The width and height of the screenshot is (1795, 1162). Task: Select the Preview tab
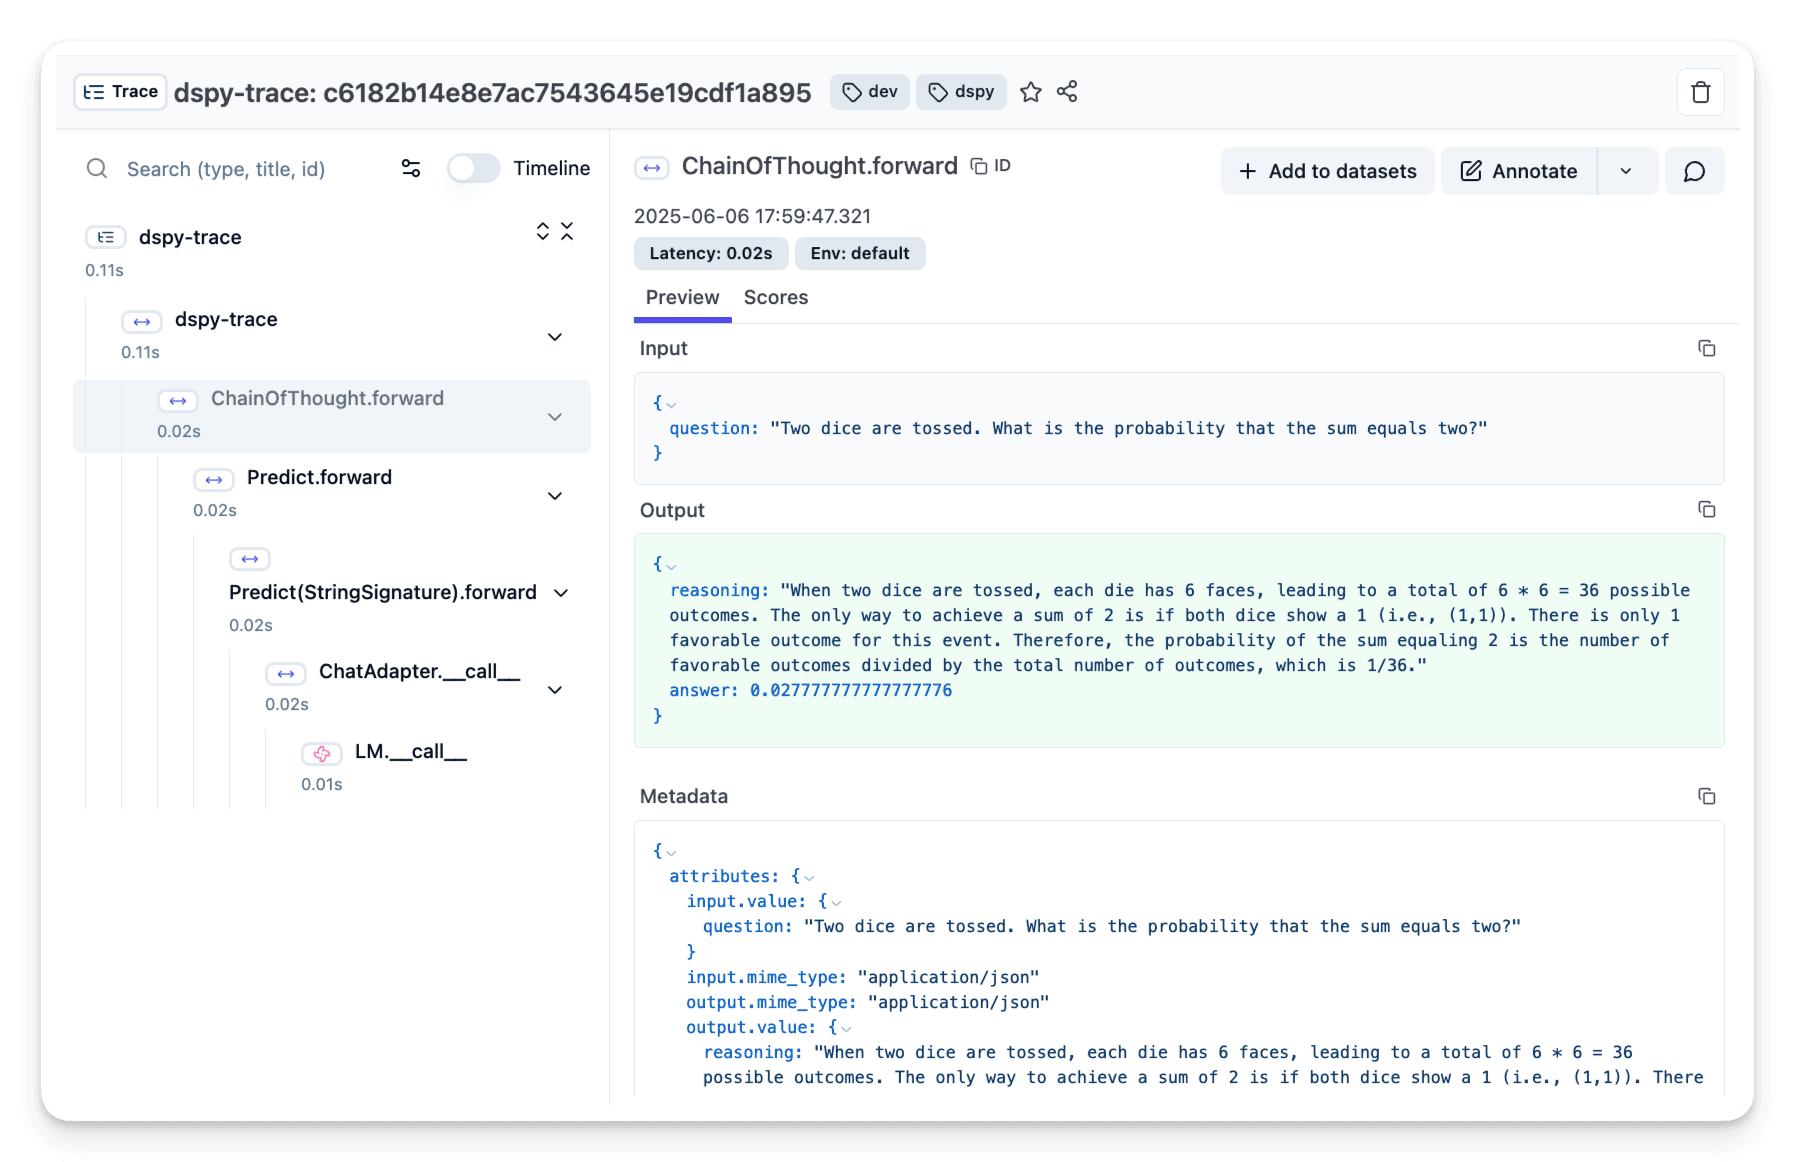pyautogui.click(x=682, y=298)
